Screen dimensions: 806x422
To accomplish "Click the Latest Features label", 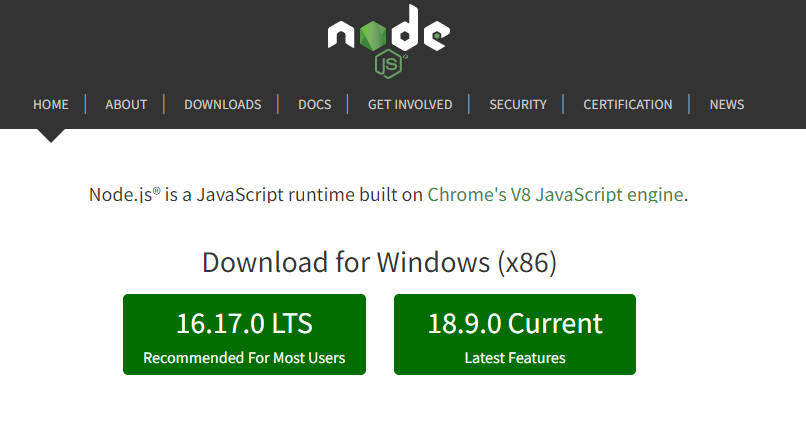I will (515, 358).
